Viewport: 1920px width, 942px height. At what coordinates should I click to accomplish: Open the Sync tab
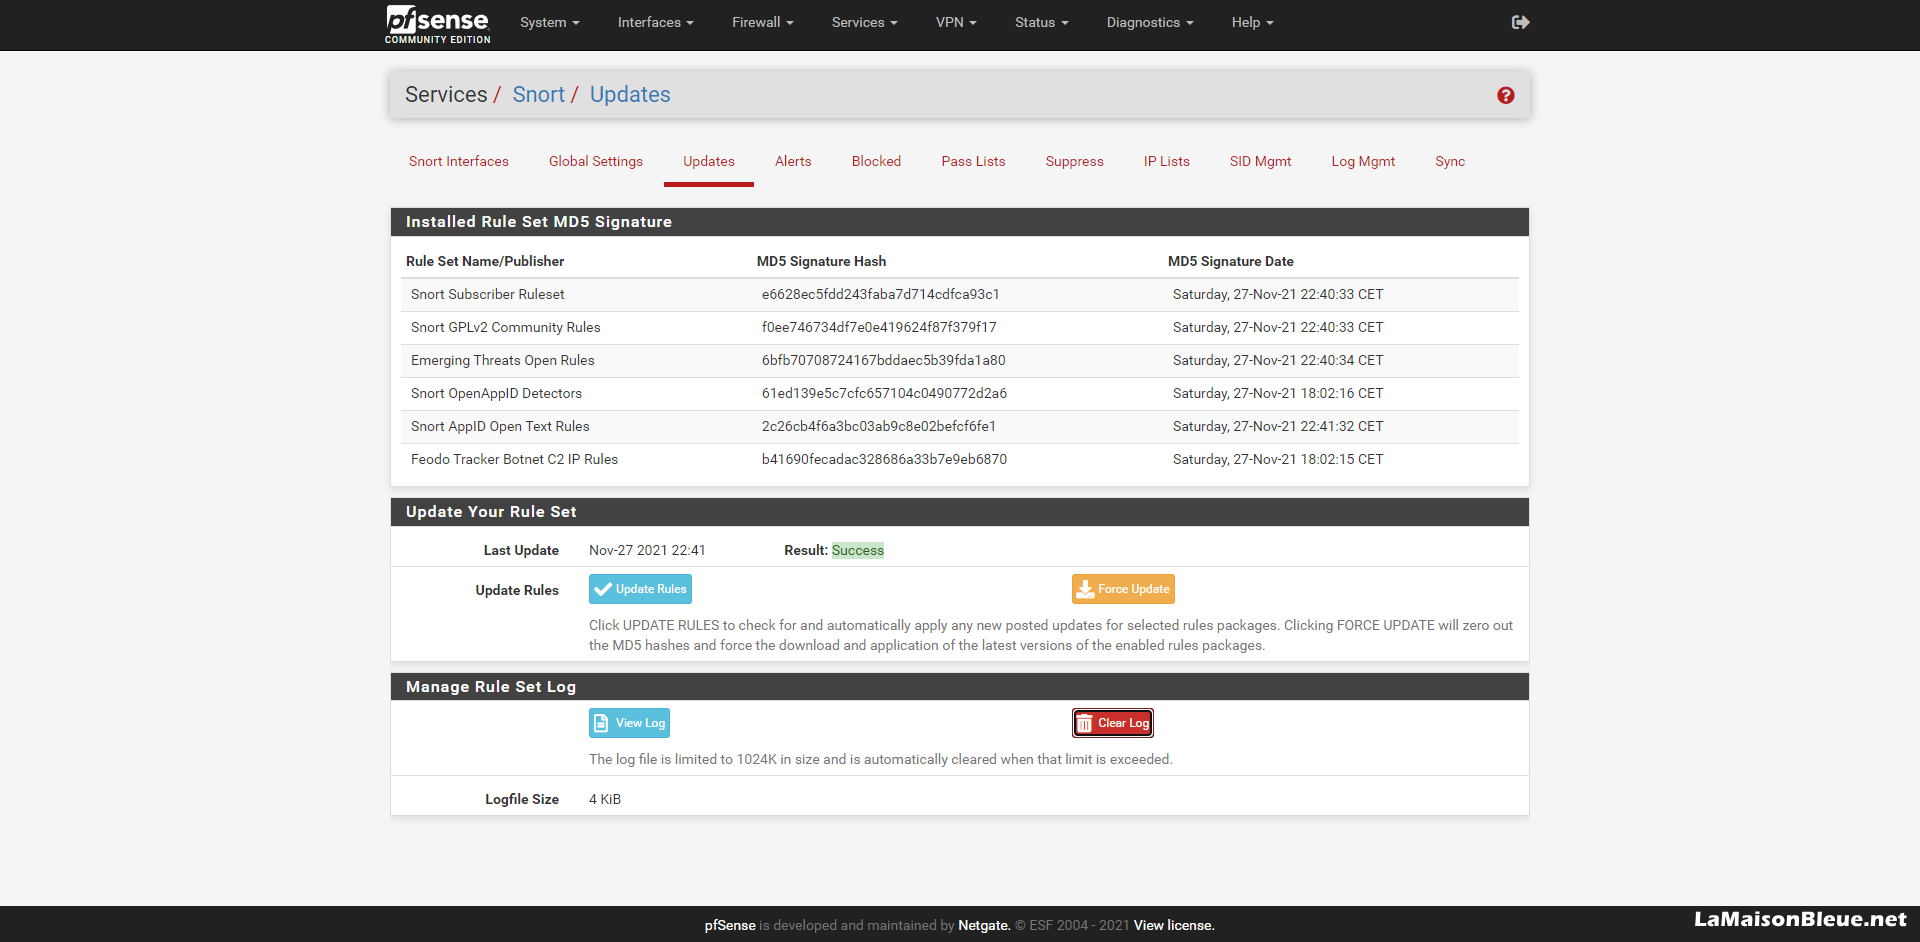[1450, 161]
